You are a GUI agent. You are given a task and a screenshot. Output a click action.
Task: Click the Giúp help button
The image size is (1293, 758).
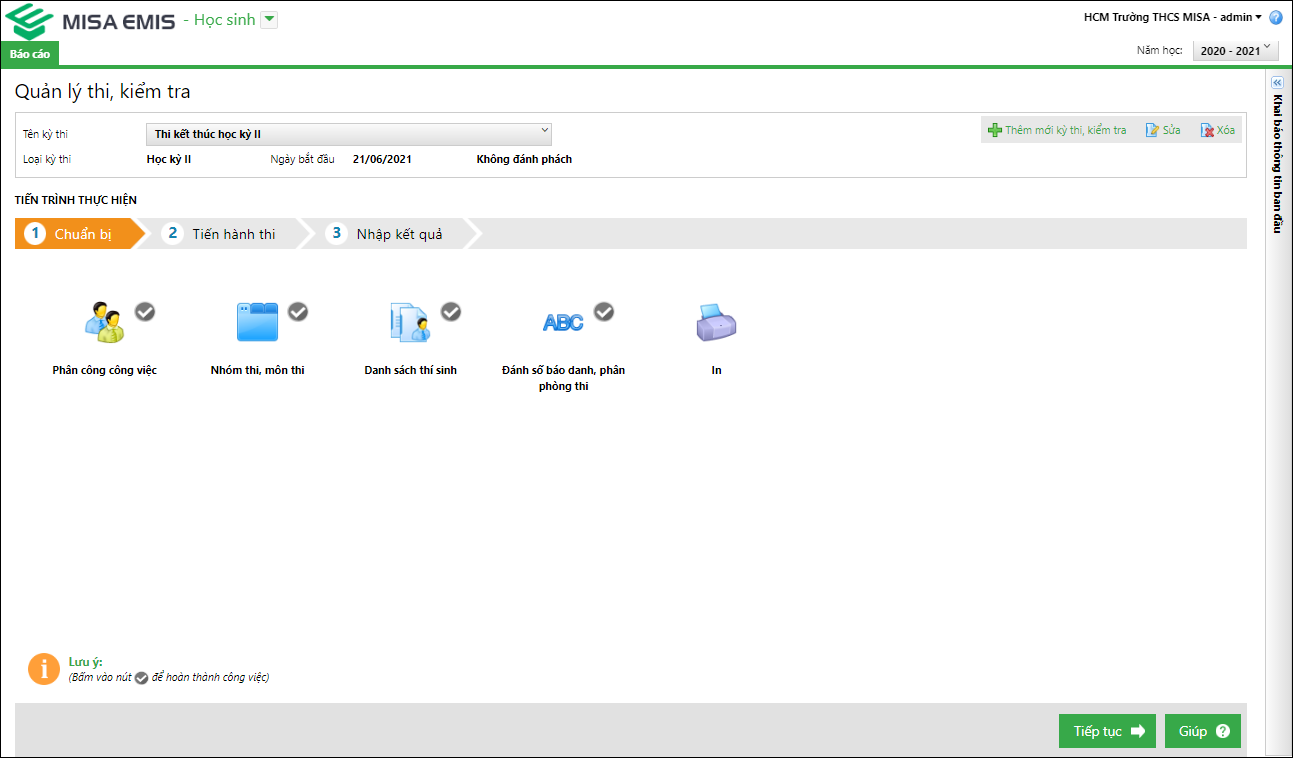click(1203, 731)
